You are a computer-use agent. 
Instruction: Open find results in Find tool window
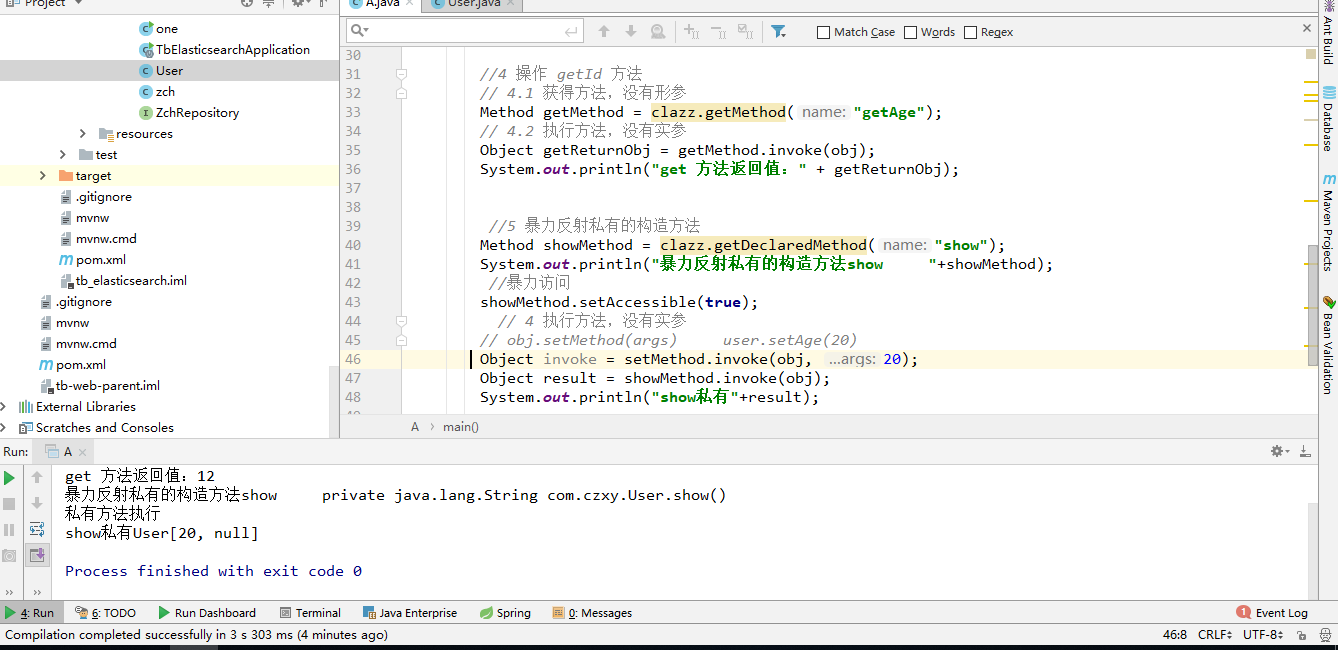(x=658, y=32)
